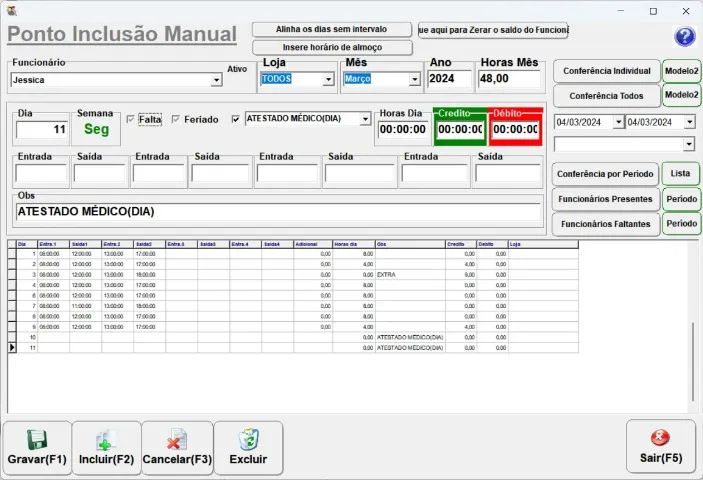Click the Entra.1 column header
Screen dimensions: 703x480
click(54, 244)
